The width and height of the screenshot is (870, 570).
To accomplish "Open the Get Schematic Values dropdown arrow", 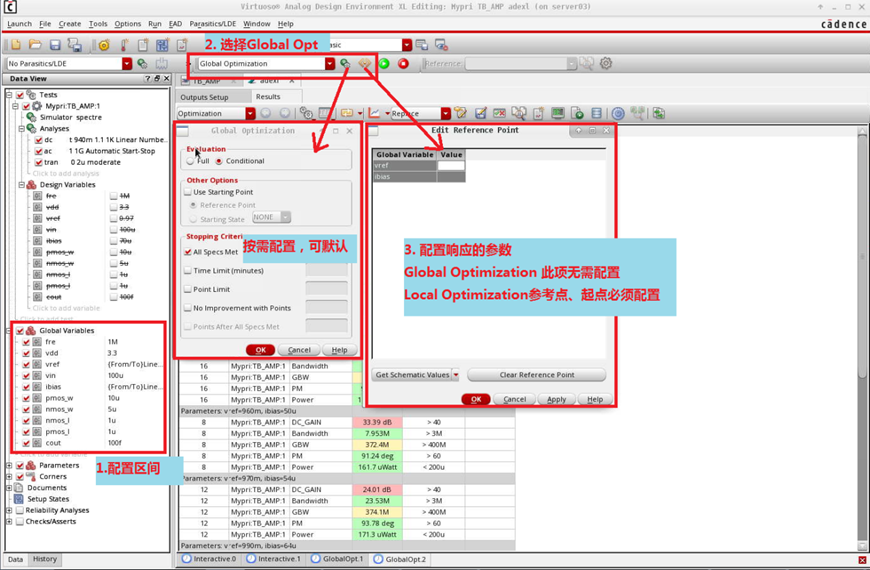I will (456, 375).
